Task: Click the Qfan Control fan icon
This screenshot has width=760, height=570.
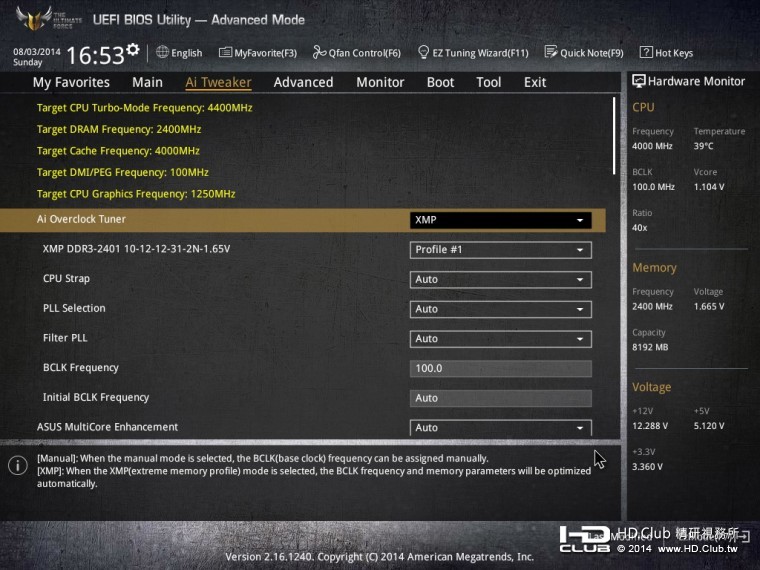Action: [318, 52]
